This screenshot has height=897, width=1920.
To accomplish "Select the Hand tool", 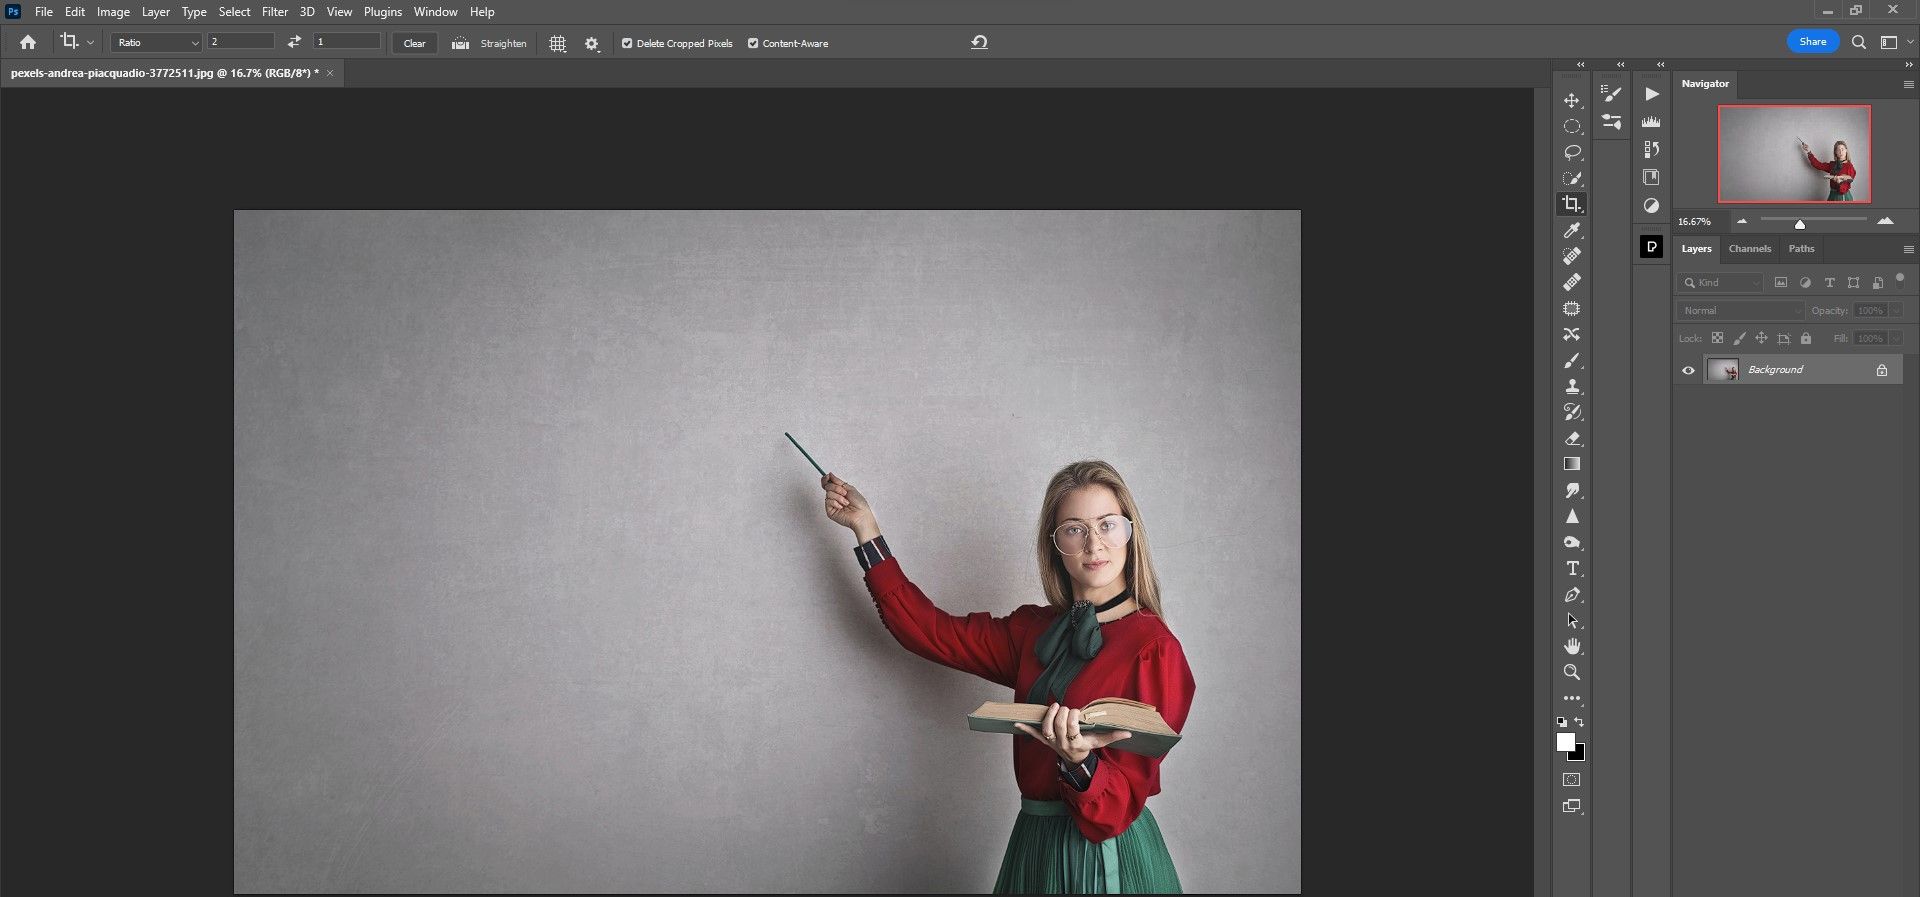I will 1572,646.
